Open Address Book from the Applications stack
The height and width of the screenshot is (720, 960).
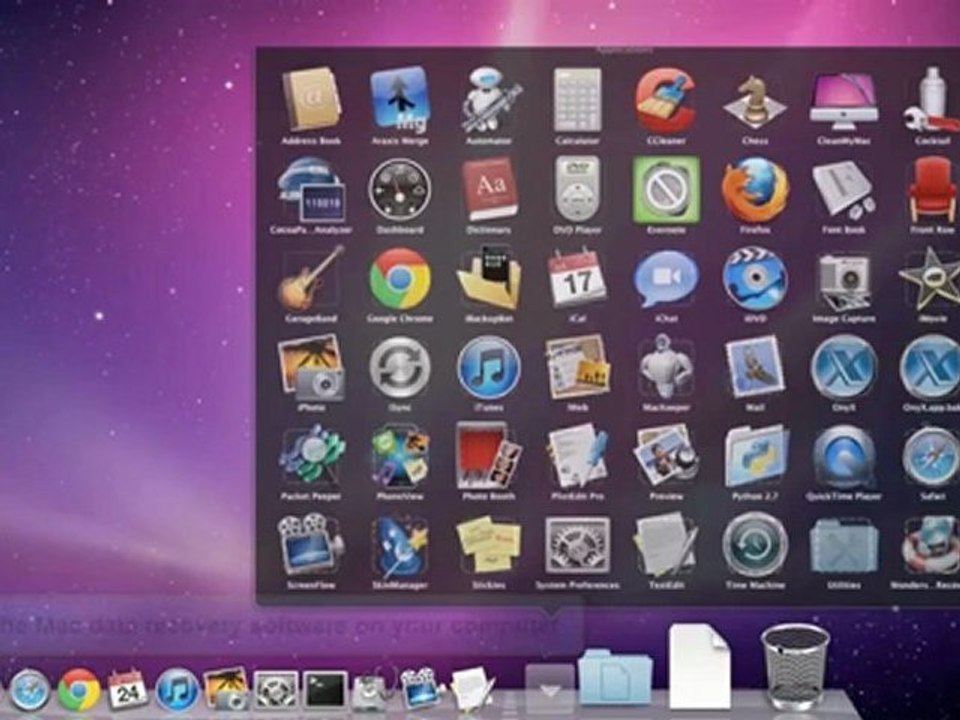pos(311,100)
